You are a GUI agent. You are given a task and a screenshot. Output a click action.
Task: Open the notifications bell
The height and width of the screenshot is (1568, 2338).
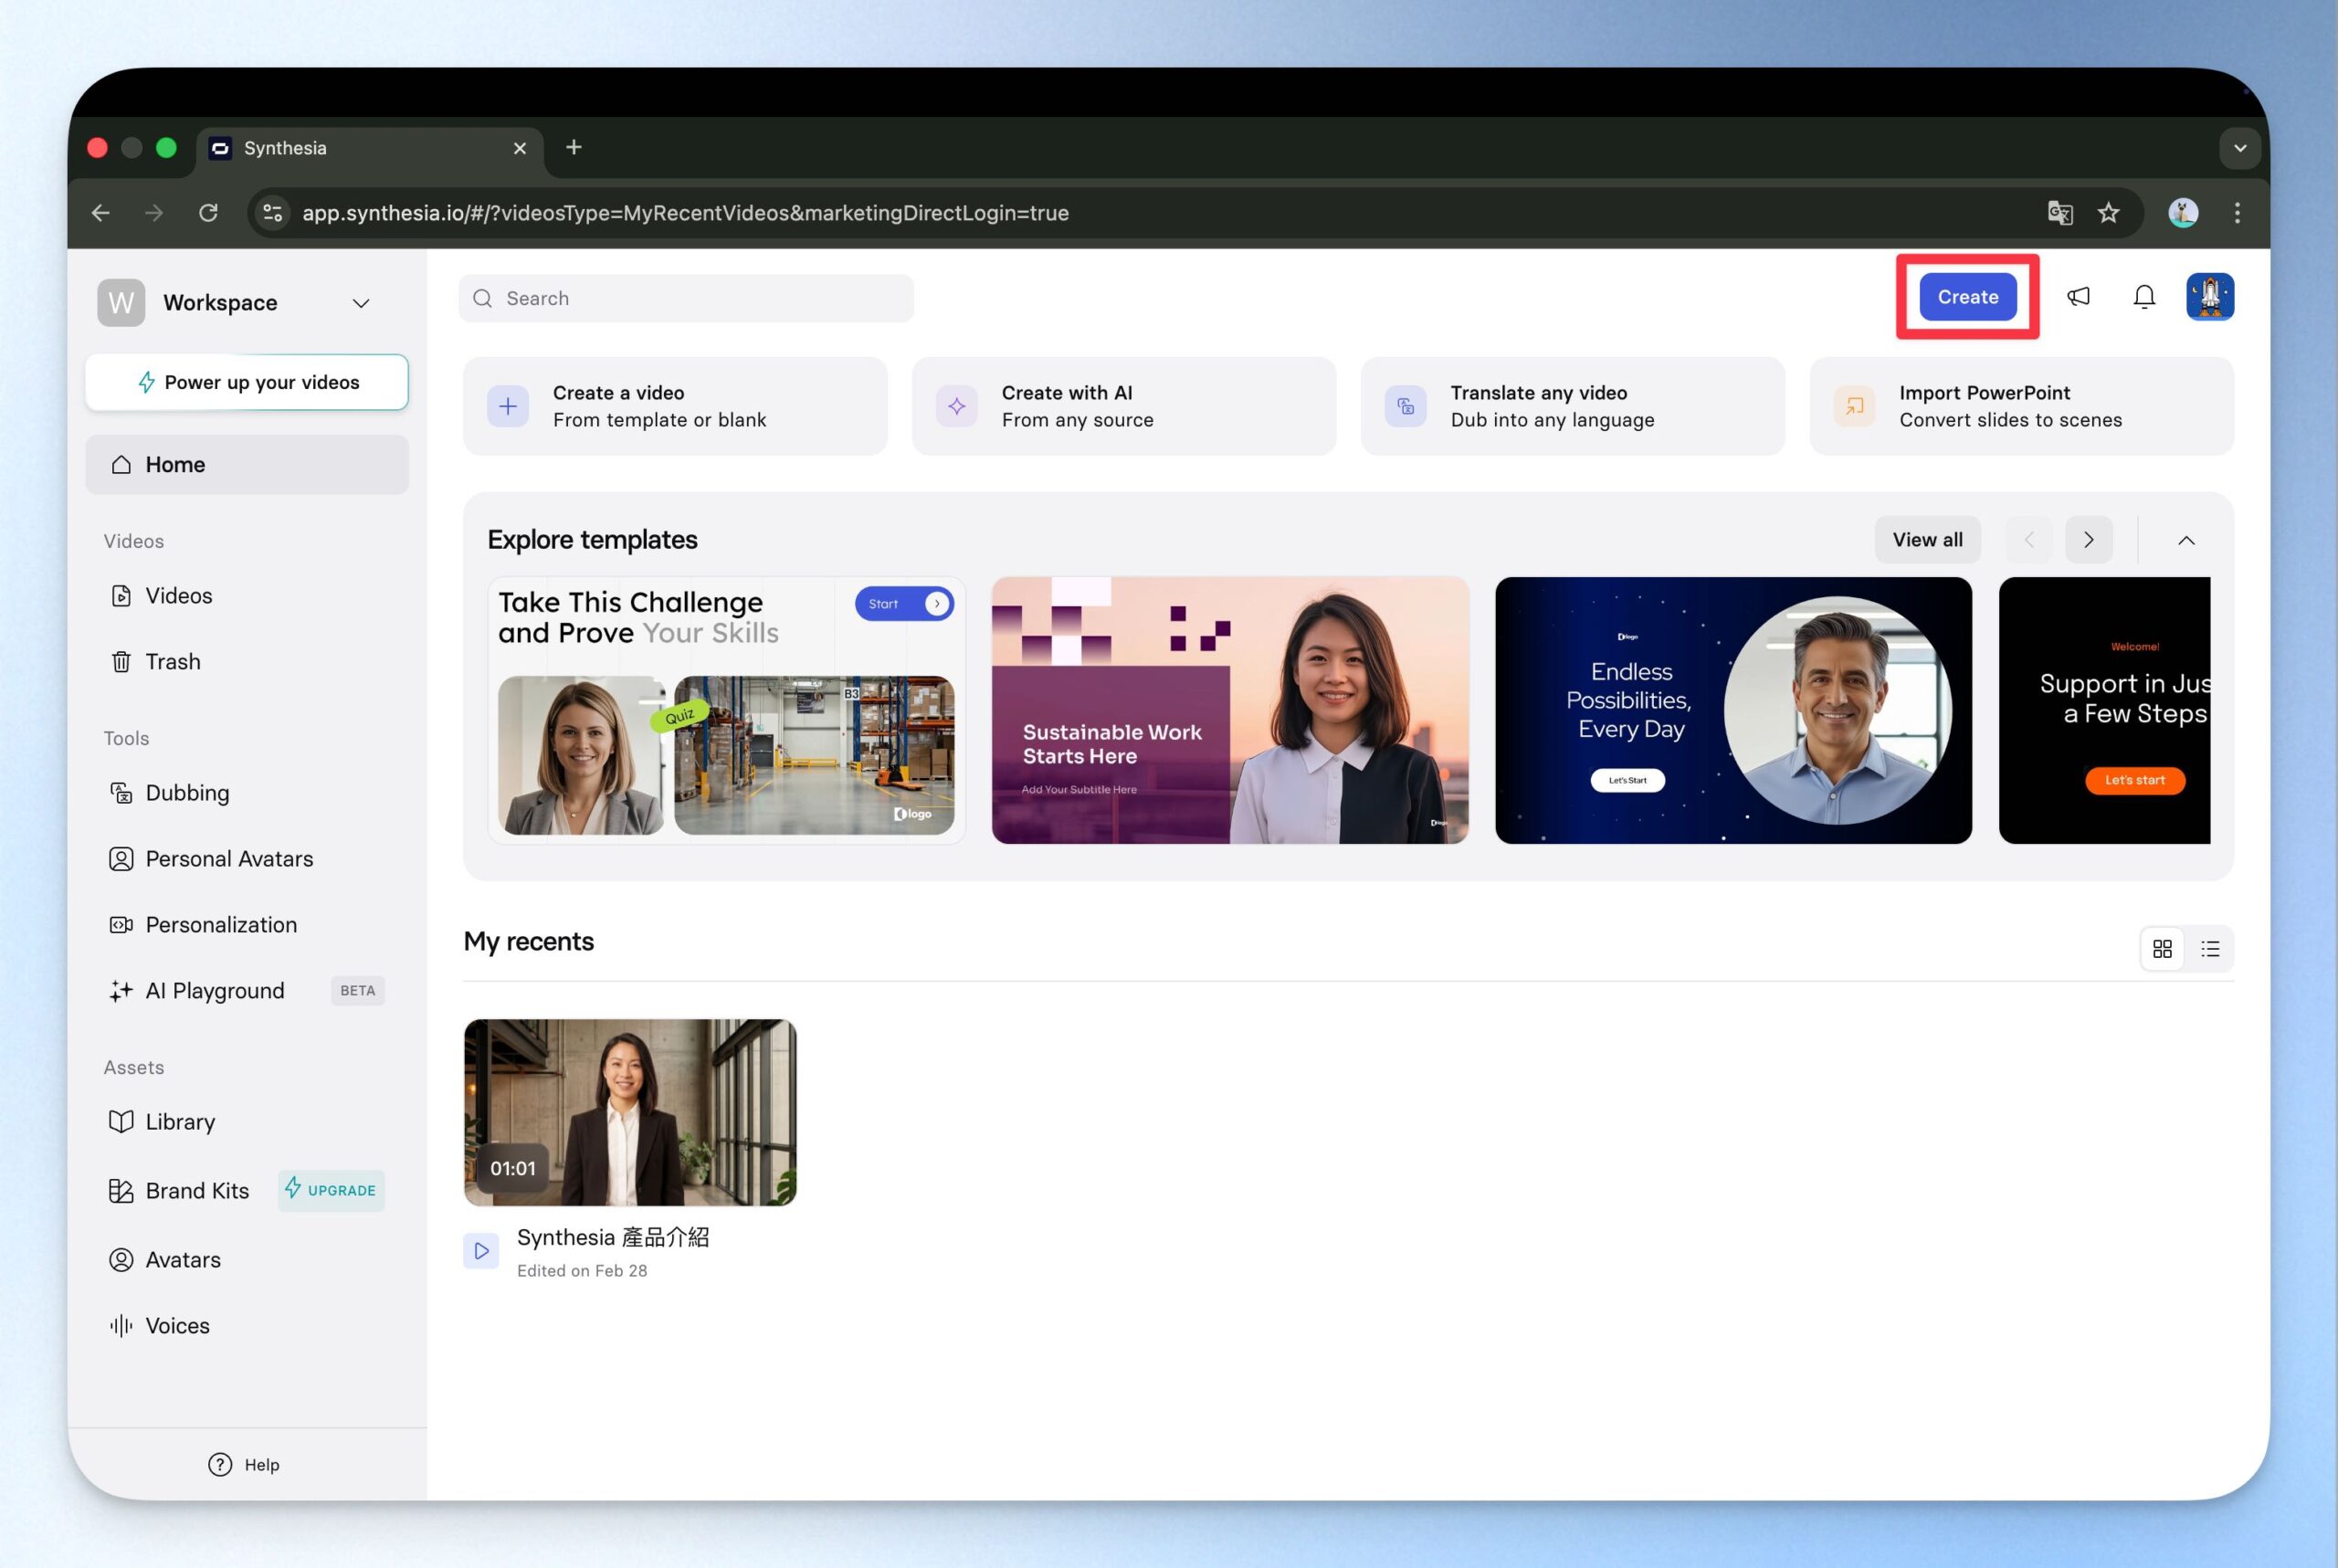pos(2144,297)
